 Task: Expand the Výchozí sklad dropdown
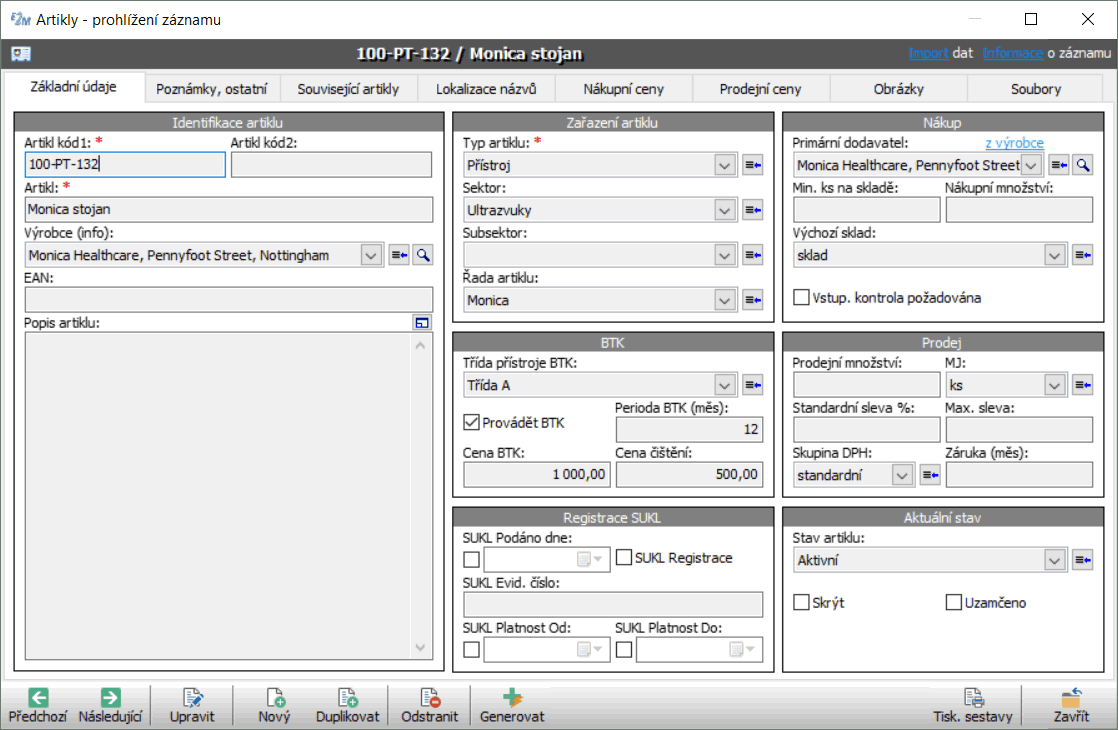click(x=1055, y=255)
